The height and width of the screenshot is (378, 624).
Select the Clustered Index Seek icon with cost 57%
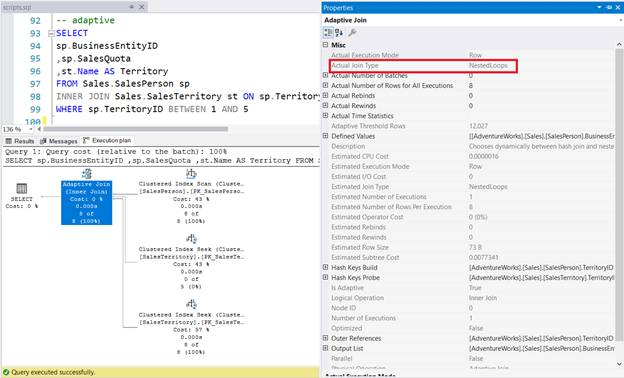[x=191, y=304]
